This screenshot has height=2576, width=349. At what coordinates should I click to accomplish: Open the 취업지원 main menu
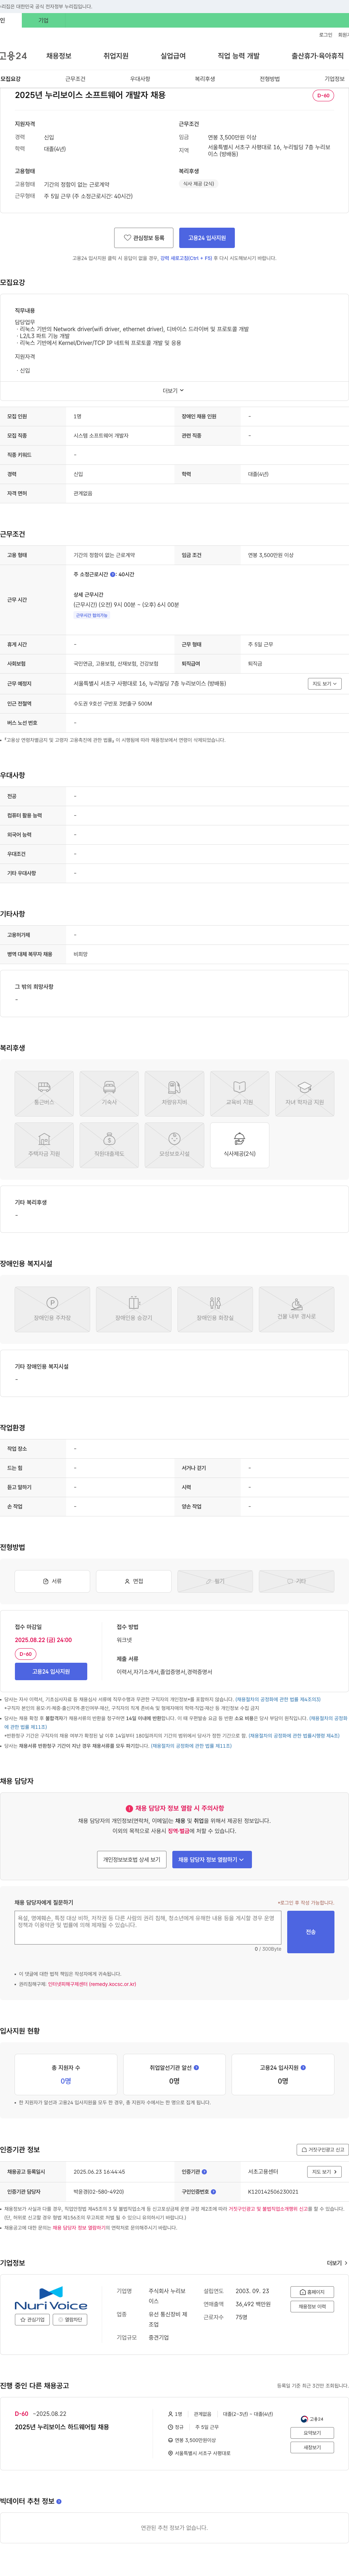coord(116,56)
